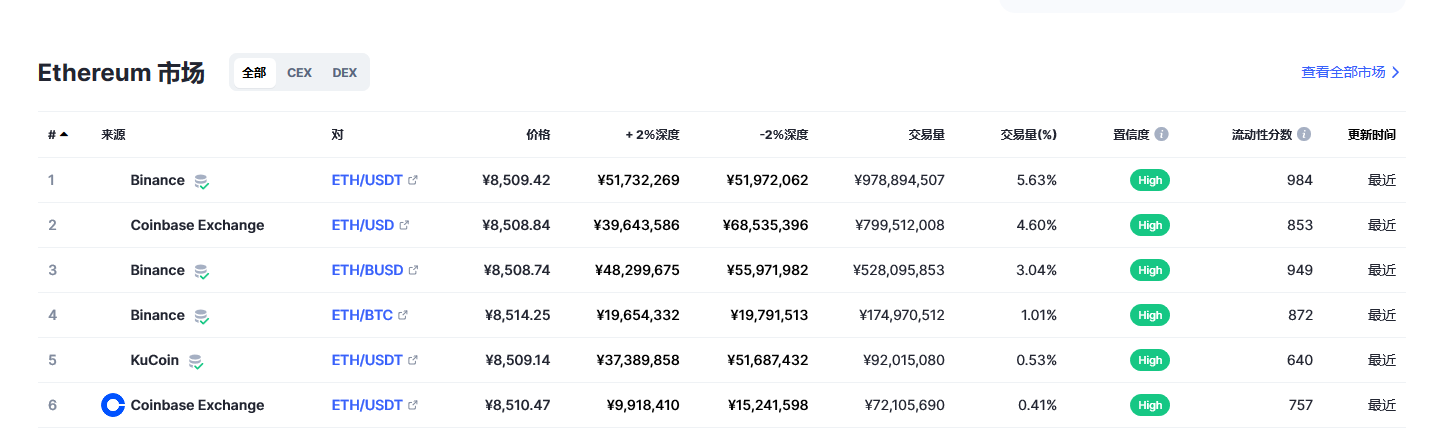Click the +2%深度 column header
The width and height of the screenshot is (1450, 430).
652,134
